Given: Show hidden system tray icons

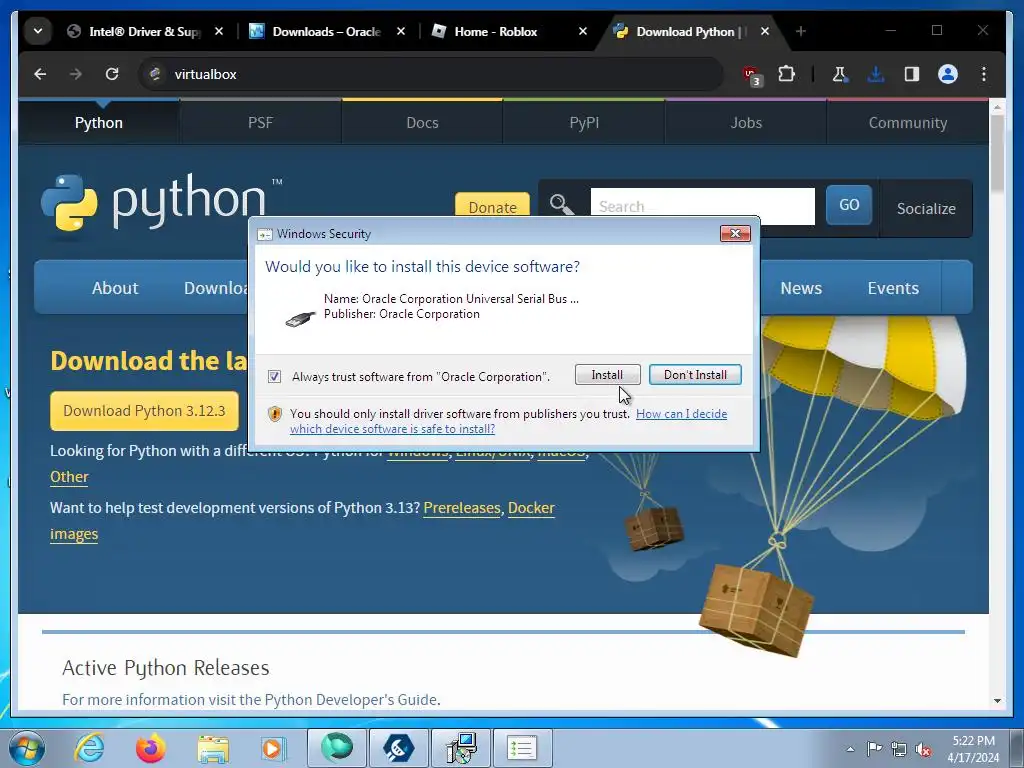Looking at the screenshot, I should click(x=850, y=749).
